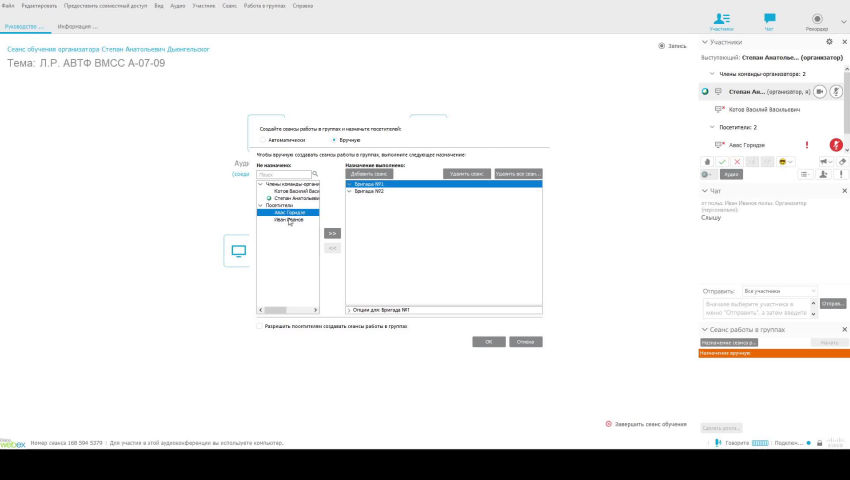
Task: Click the green checkmark feedback icon
Action: (x=722, y=161)
